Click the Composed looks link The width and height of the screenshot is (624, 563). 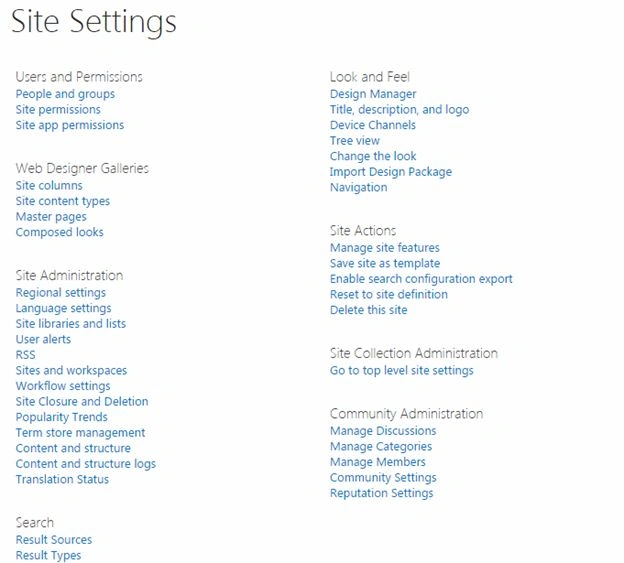[x=60, y=232]
